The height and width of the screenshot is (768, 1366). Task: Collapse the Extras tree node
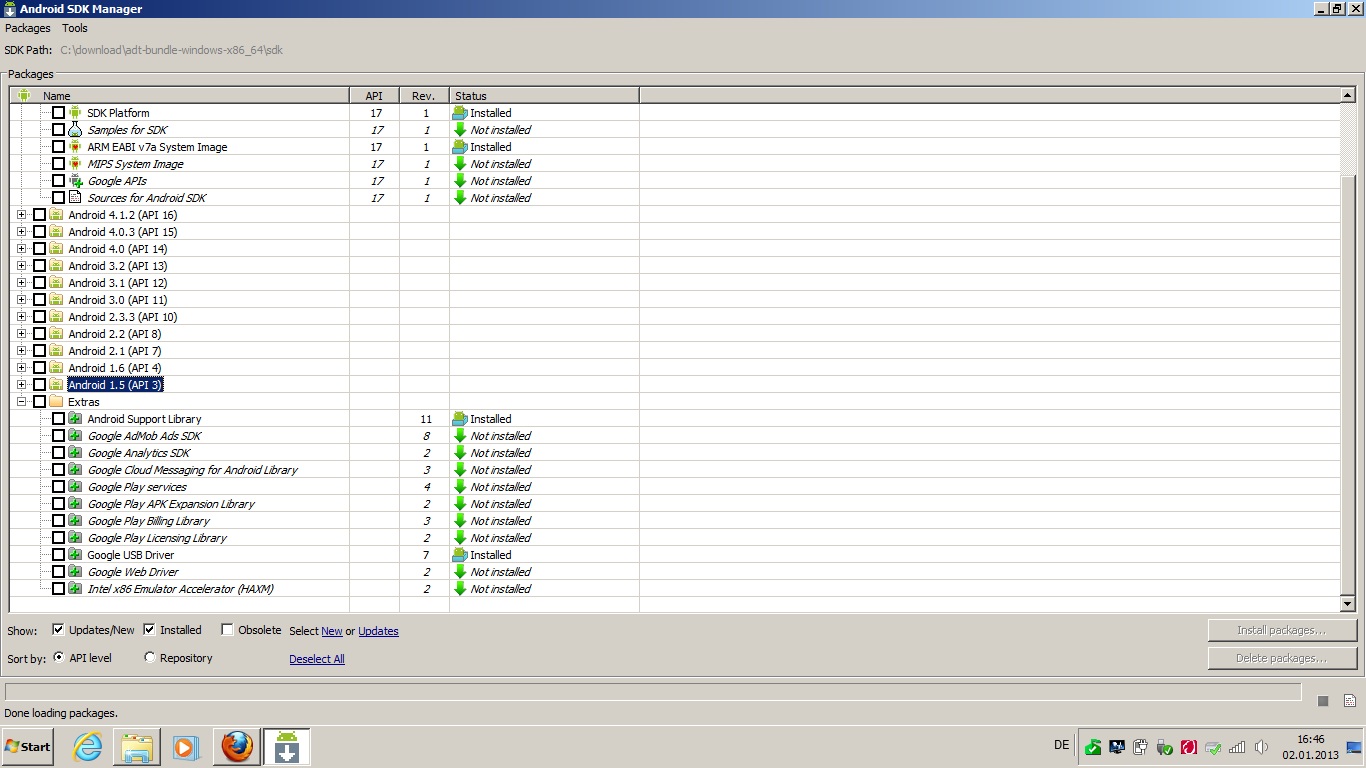tap(21, 402)
